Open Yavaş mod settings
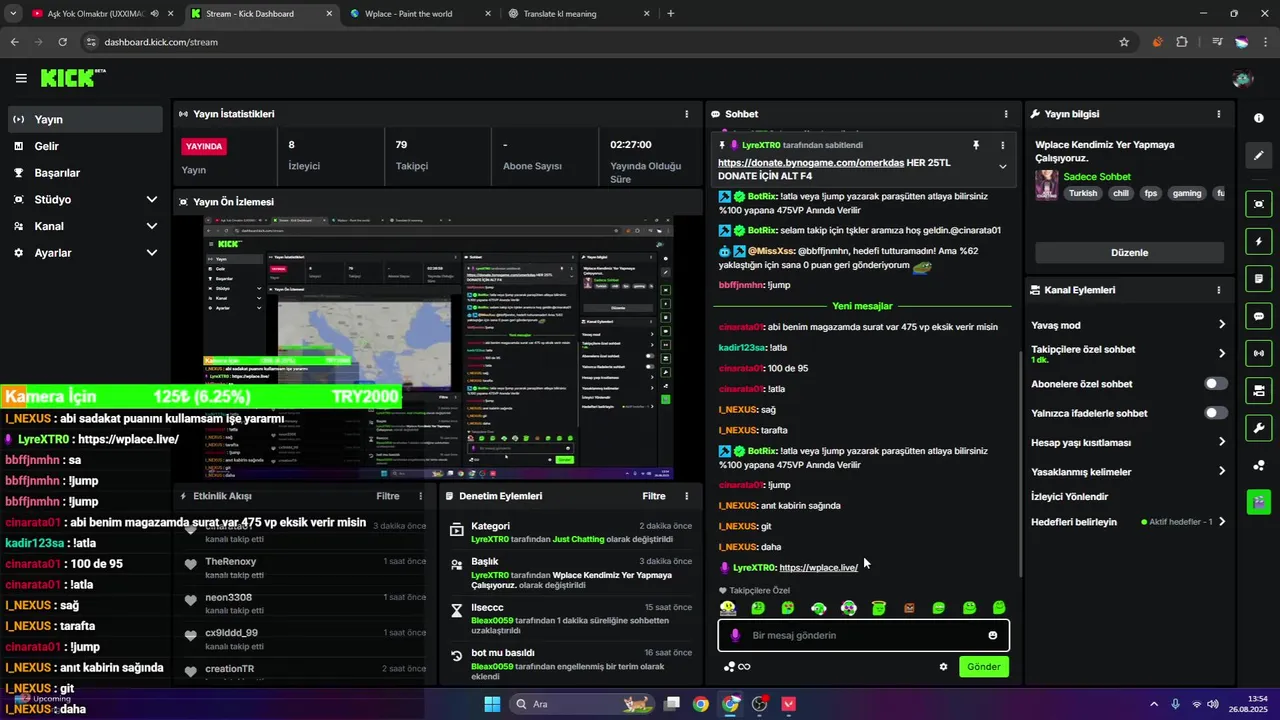1280x720 pixels. pyautogui.click(x=1128, y=325)
